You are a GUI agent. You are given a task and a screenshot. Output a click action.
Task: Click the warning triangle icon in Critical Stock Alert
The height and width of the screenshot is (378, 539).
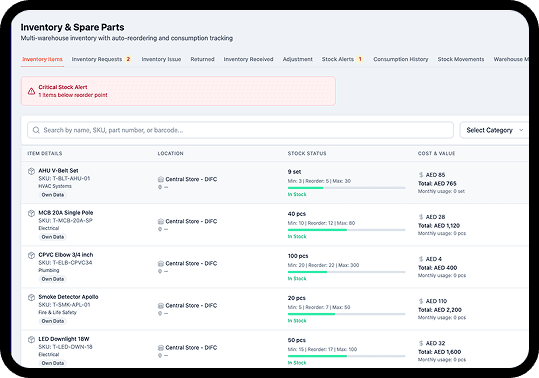pyautogui.click(x=31, y=91)
